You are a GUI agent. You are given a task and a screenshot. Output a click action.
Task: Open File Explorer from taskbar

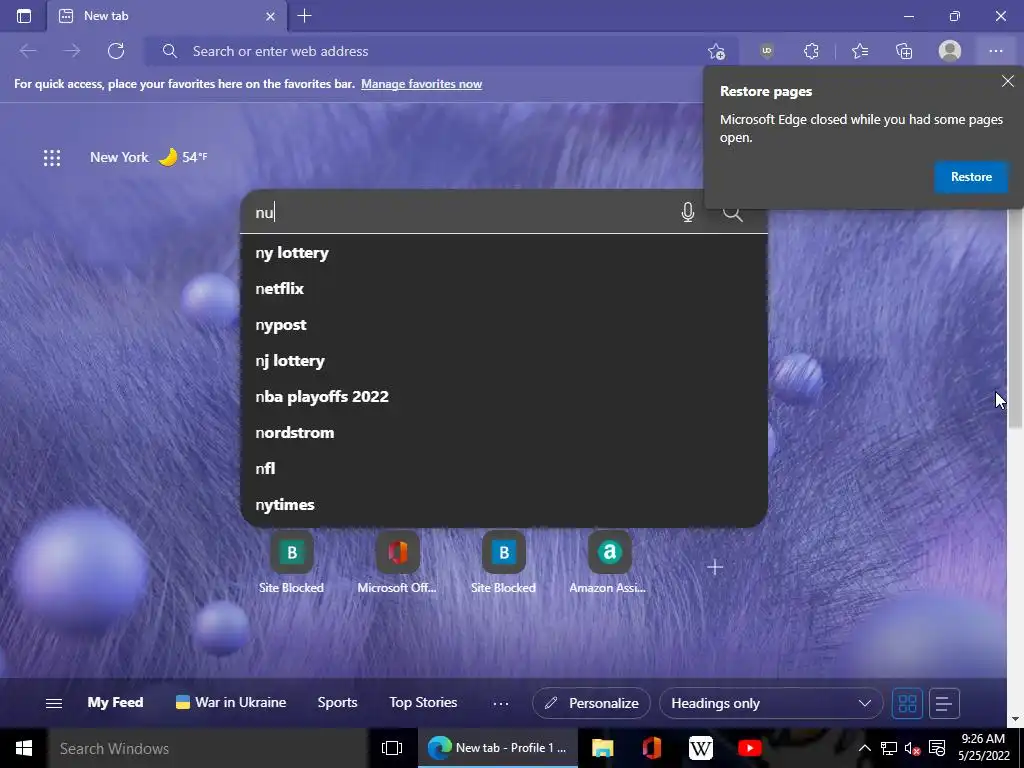coord(603,748)
